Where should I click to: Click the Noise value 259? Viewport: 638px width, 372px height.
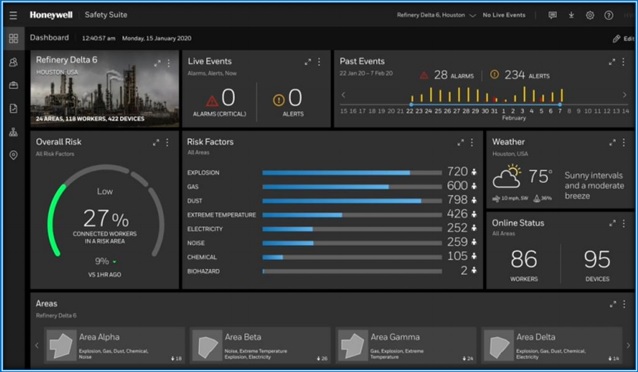tap(457, 242)
